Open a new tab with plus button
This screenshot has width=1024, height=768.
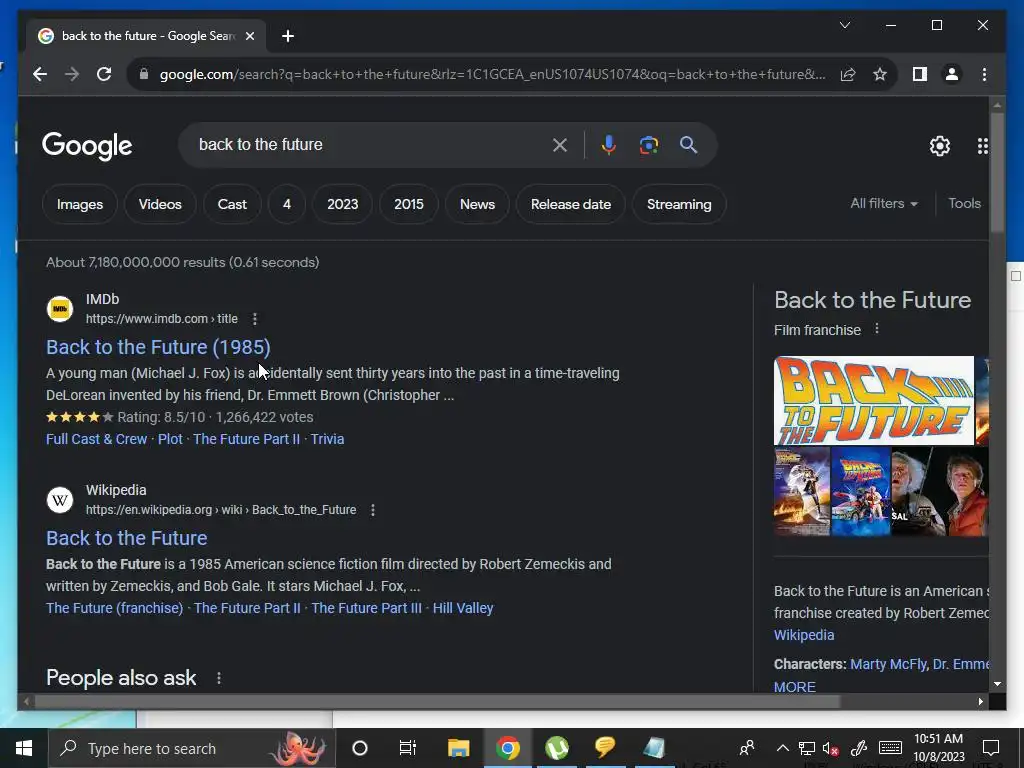tap(288, 36)
